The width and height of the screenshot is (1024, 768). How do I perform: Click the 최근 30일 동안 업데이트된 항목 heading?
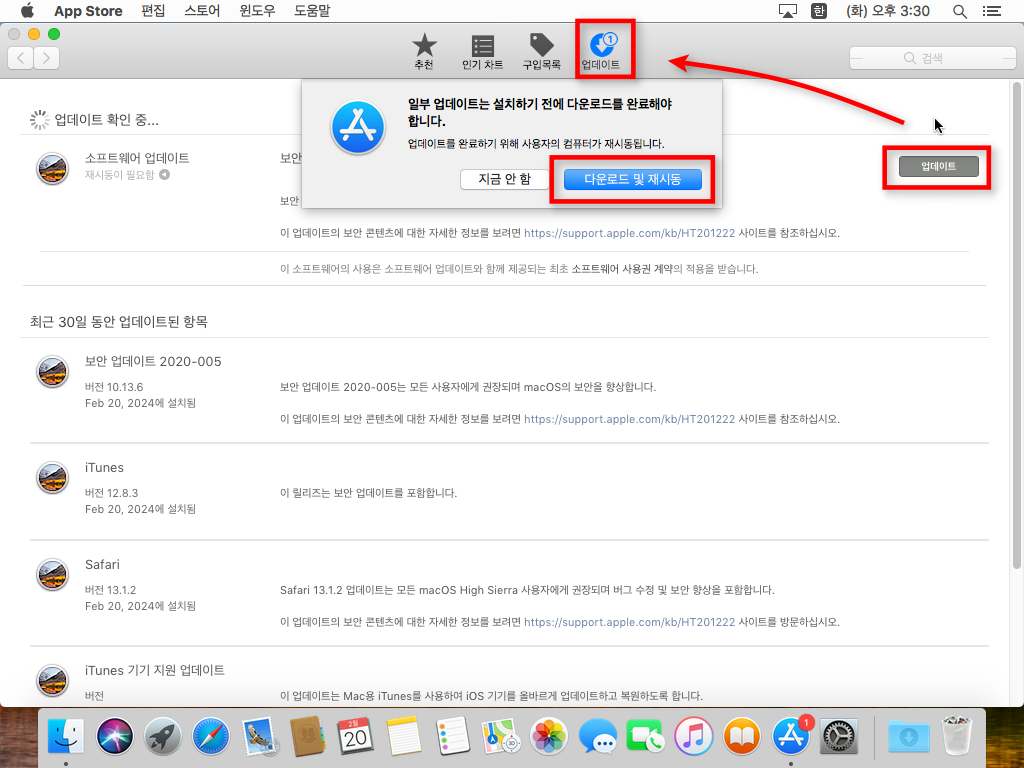(119, 322)
